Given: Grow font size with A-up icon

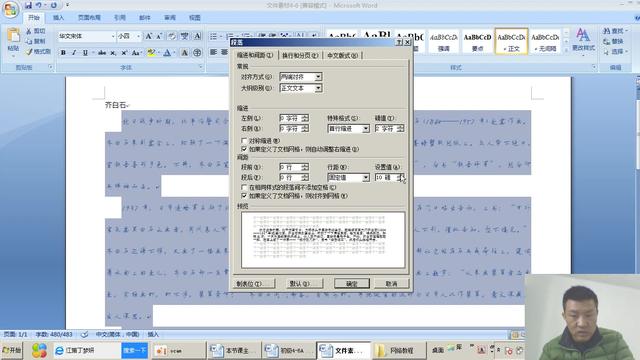Looking at the screenshot, I should [149, 36].
